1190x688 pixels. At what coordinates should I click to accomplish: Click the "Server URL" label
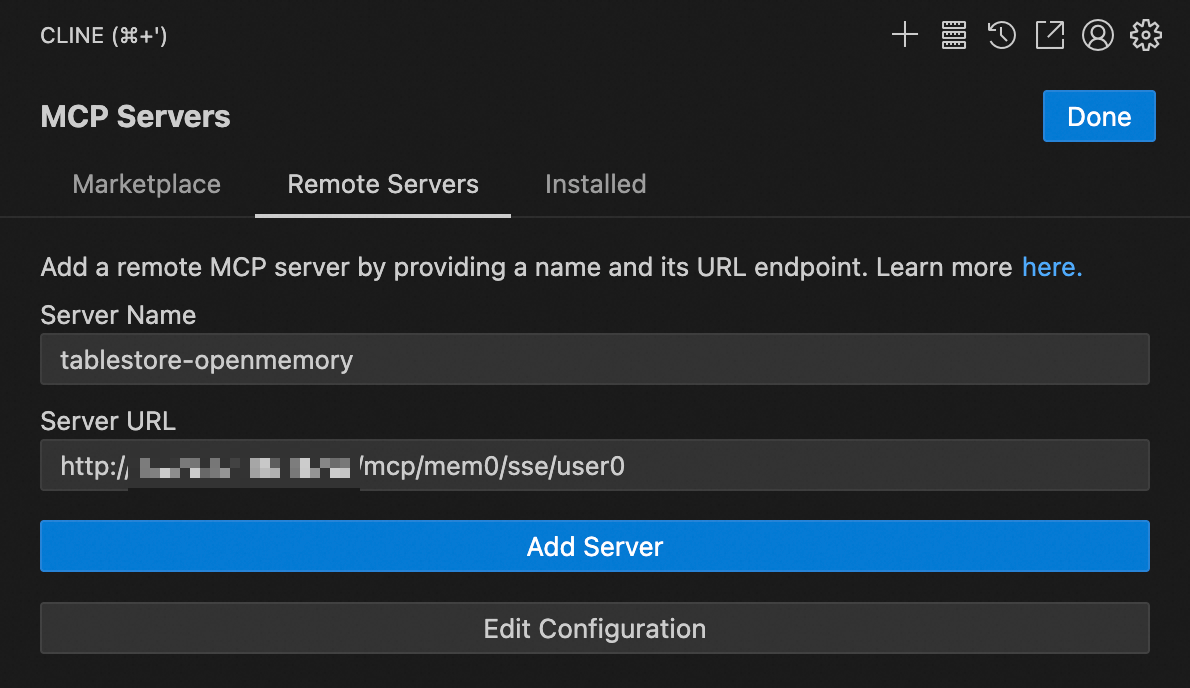tap(108, 421)
